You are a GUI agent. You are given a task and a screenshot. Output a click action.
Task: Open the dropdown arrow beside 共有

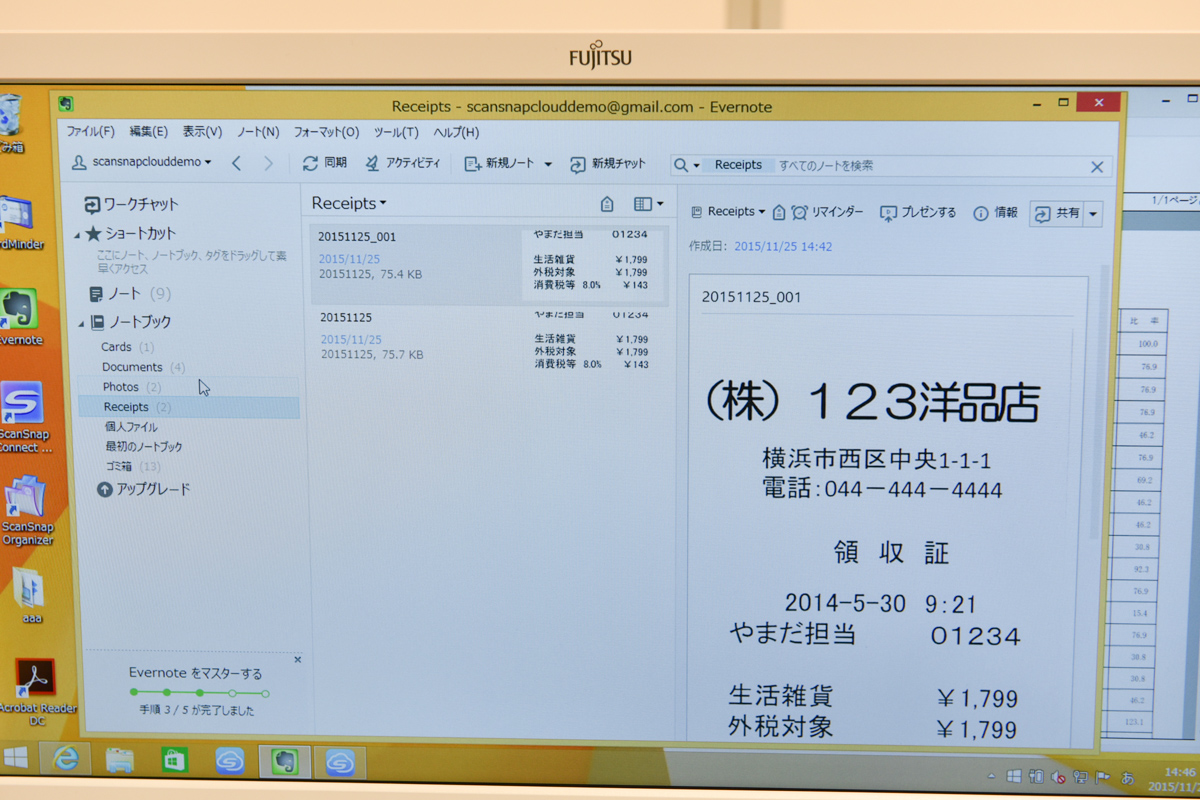(1092, 214)
